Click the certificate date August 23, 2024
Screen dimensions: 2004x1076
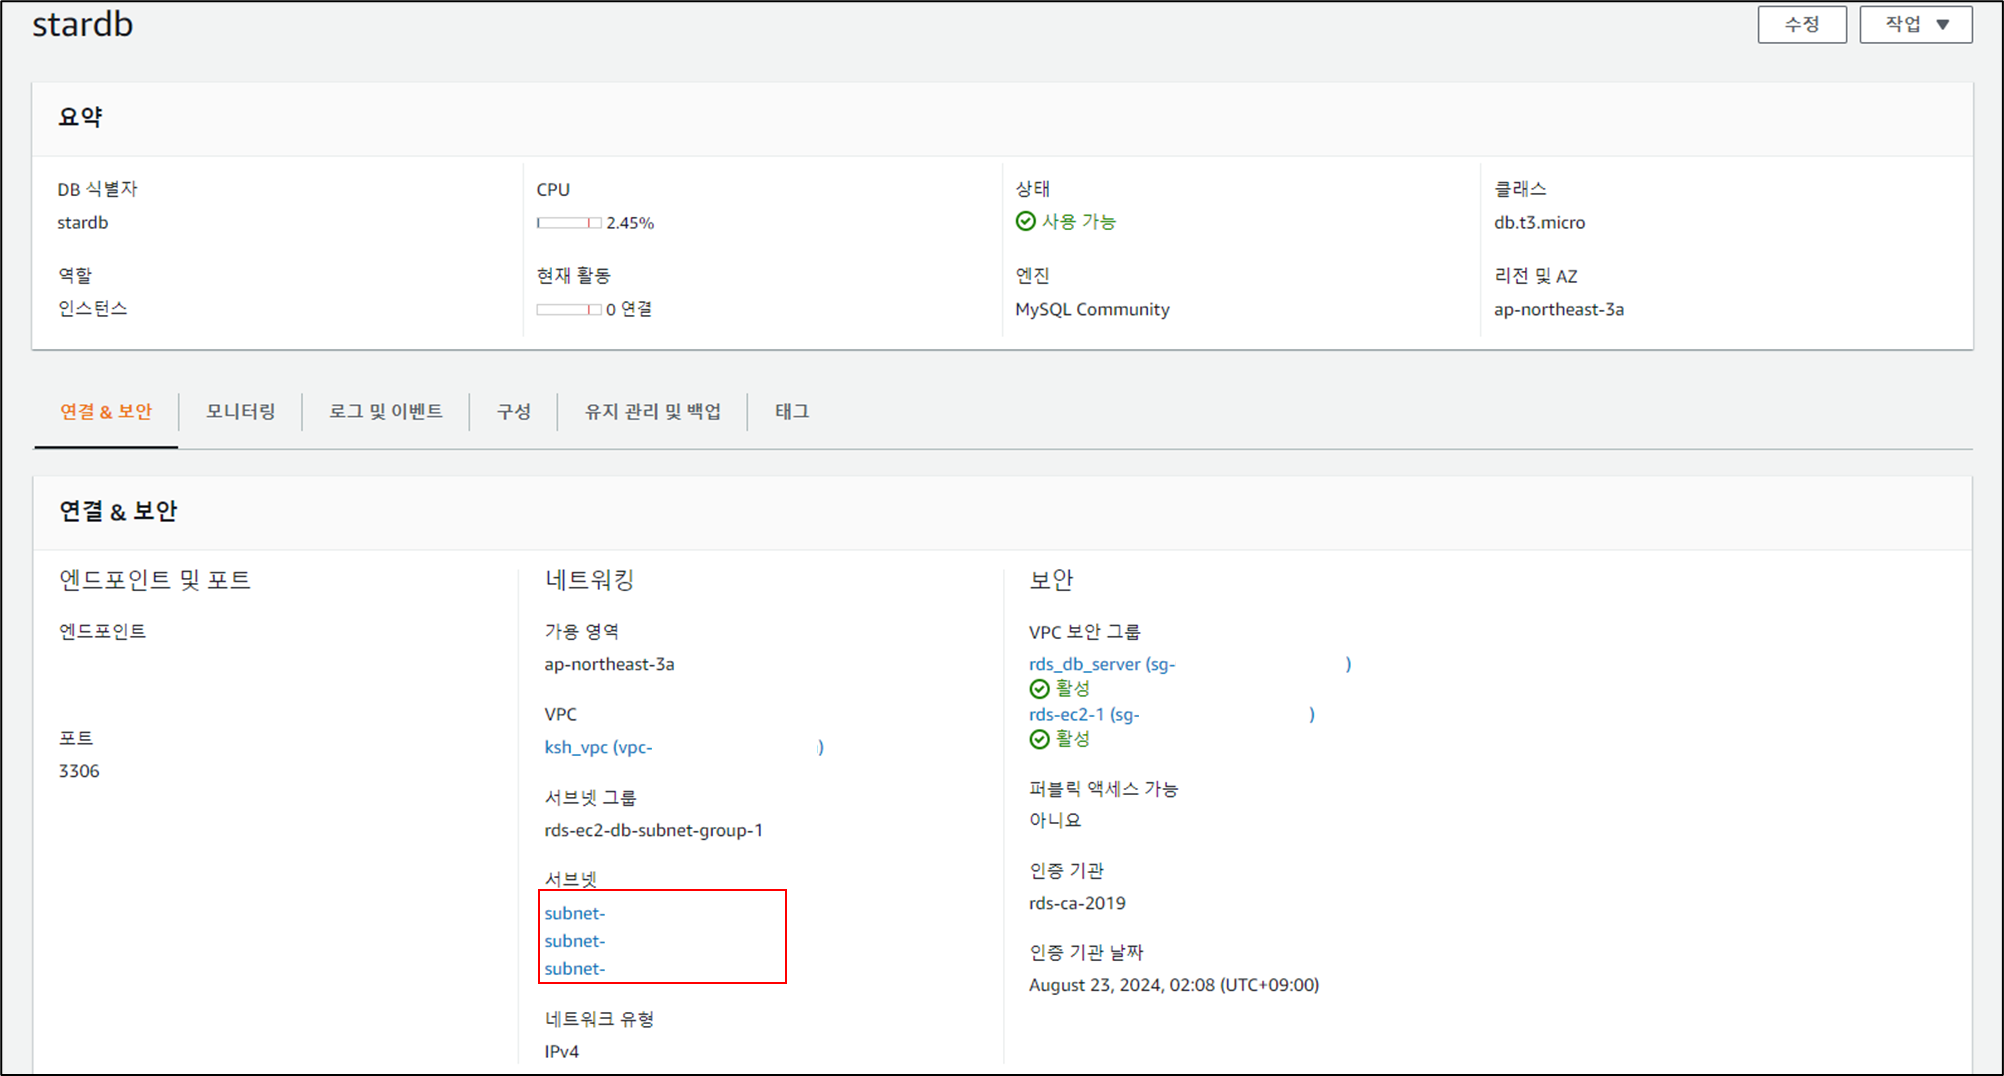click(1174, 985)
